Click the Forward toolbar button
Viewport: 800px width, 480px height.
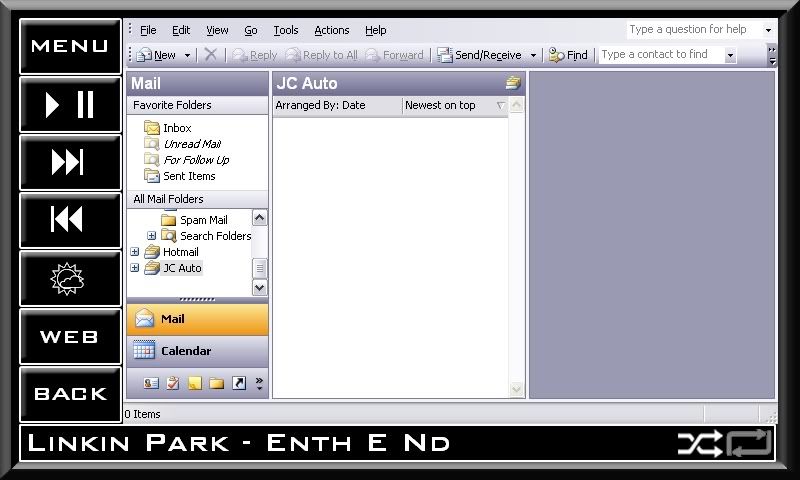click(x=394, y=55)
